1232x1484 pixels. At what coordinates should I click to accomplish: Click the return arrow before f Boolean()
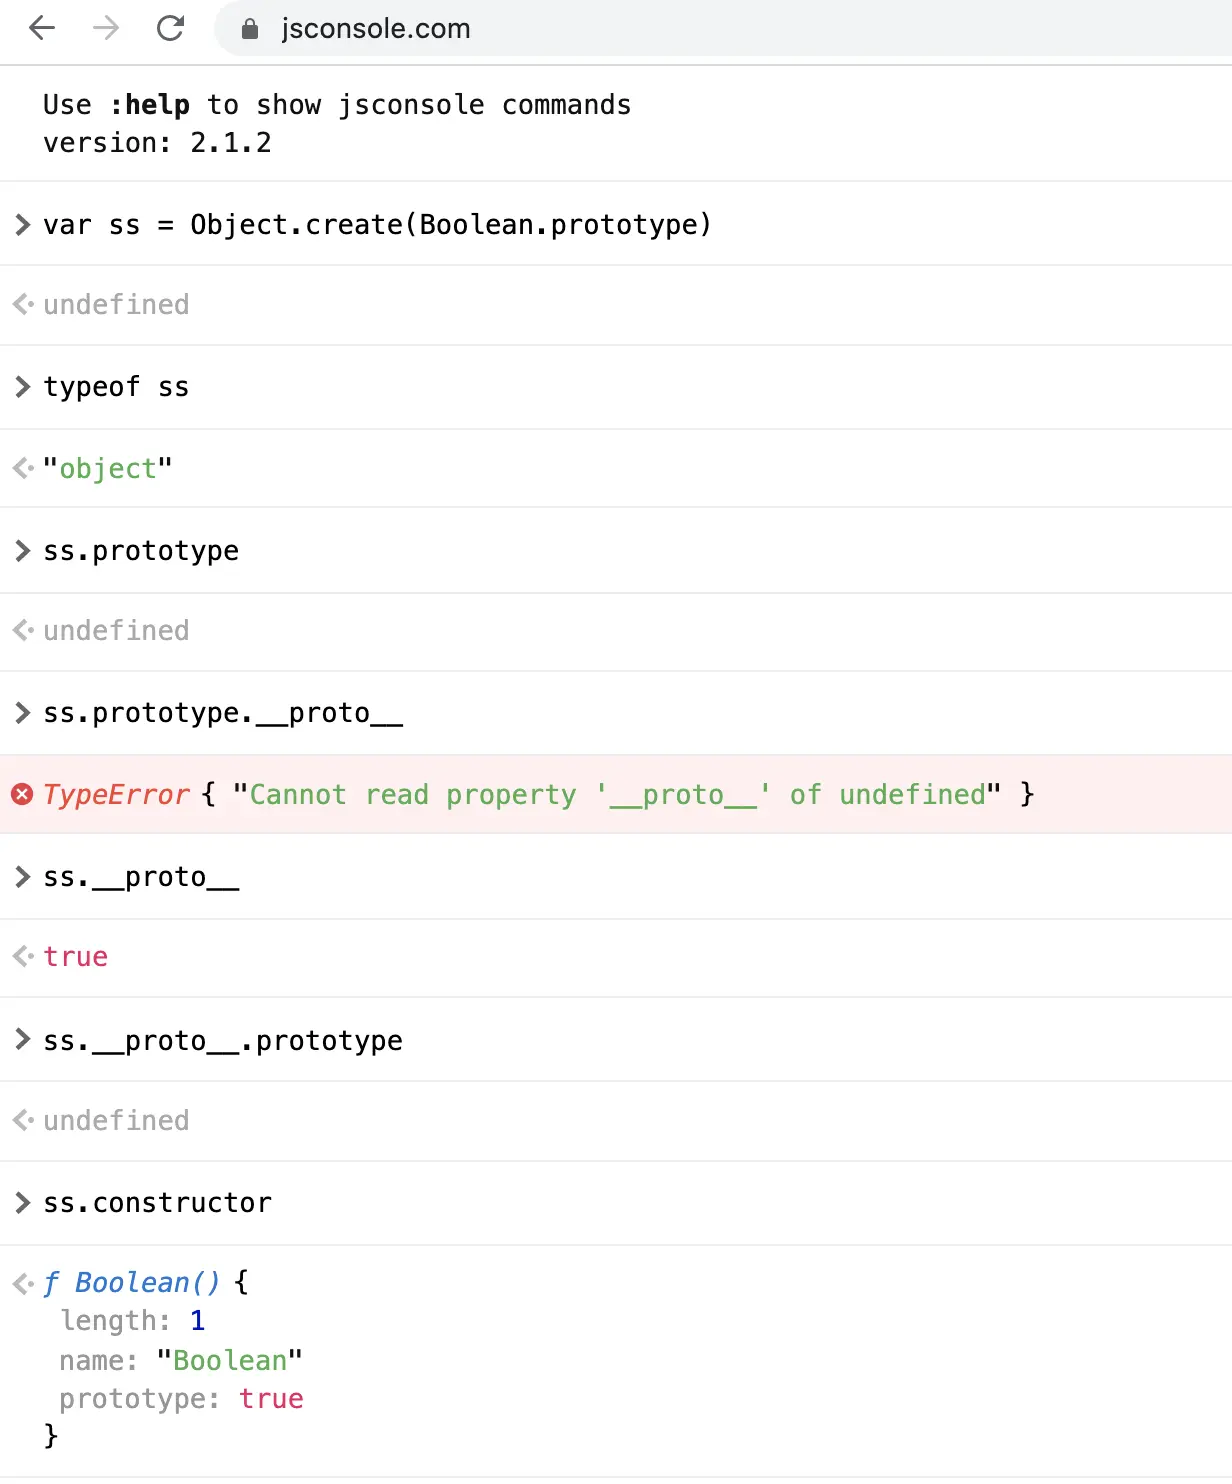tap(23, 1282)
